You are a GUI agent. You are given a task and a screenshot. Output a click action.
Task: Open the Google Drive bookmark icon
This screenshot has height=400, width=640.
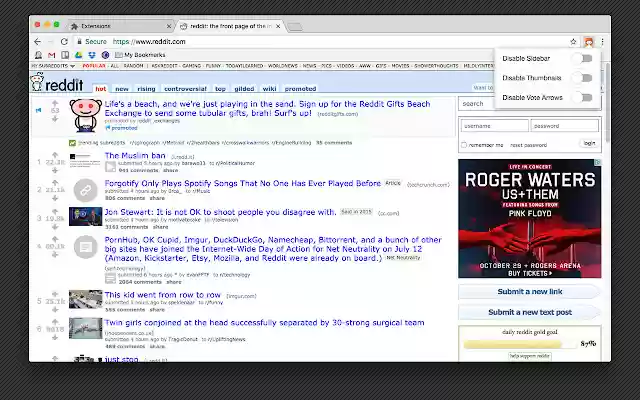tap(78, 55)
